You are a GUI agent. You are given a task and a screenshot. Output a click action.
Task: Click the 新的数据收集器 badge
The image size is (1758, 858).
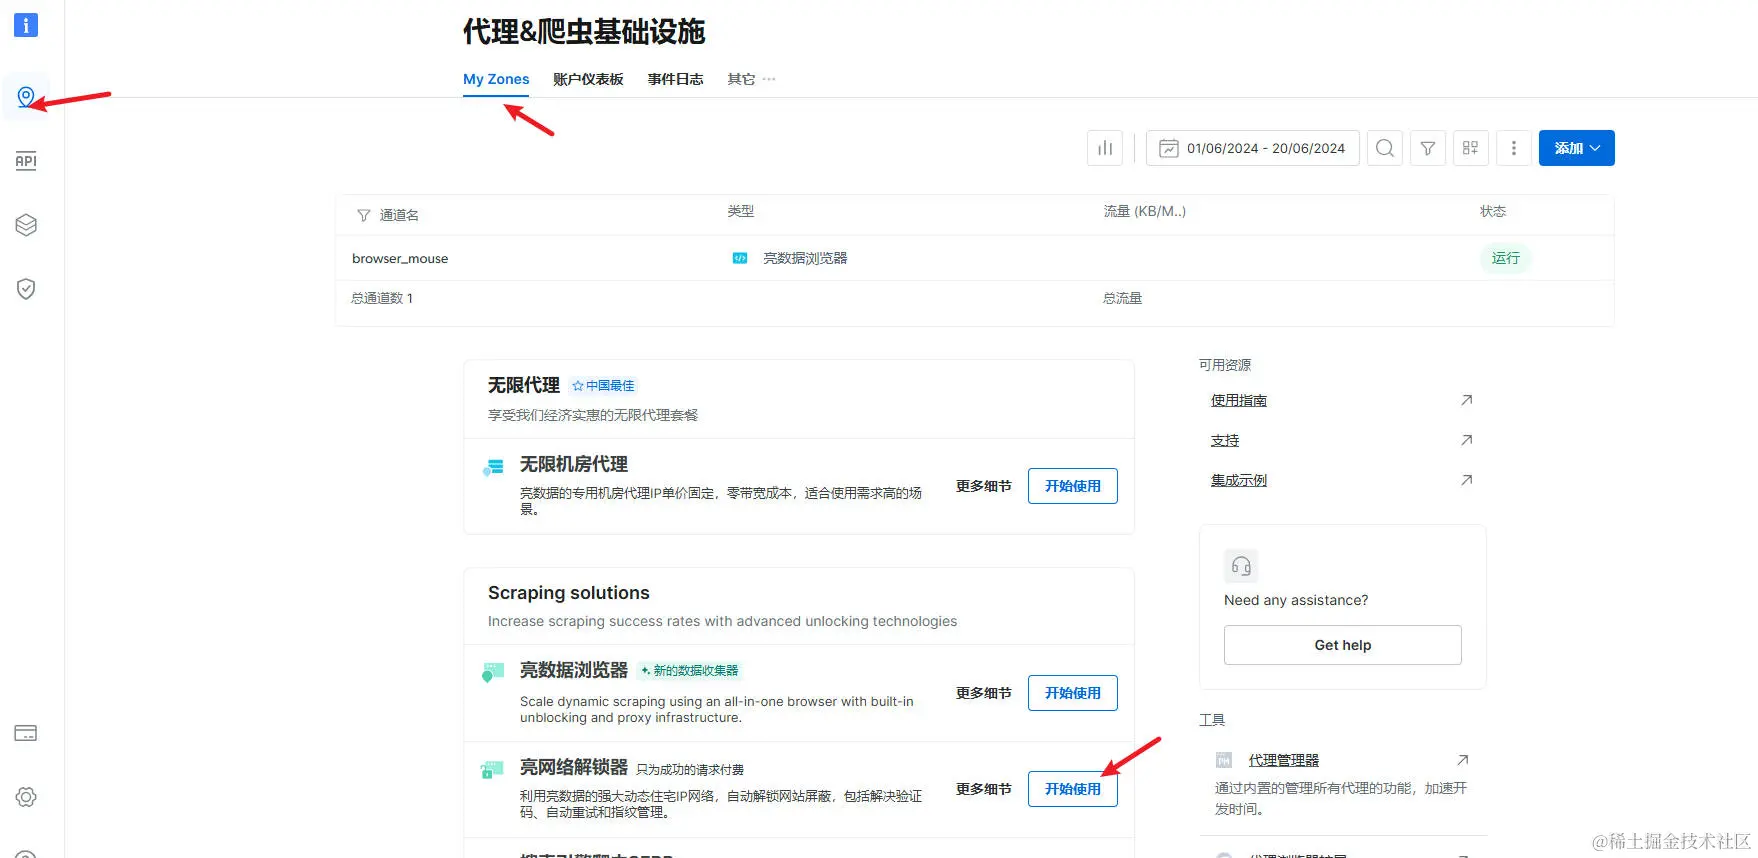[690, 670]
